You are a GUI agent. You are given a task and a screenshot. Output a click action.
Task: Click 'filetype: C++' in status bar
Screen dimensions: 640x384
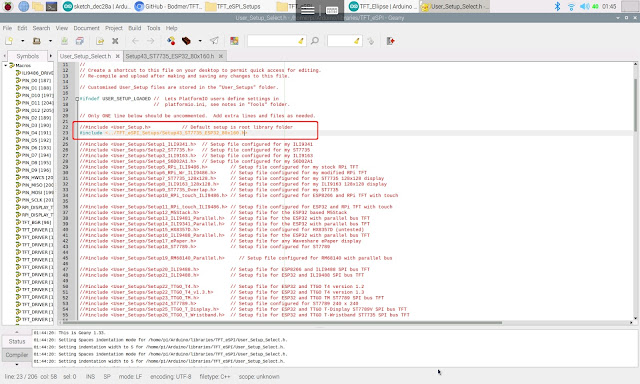[215, 377]
